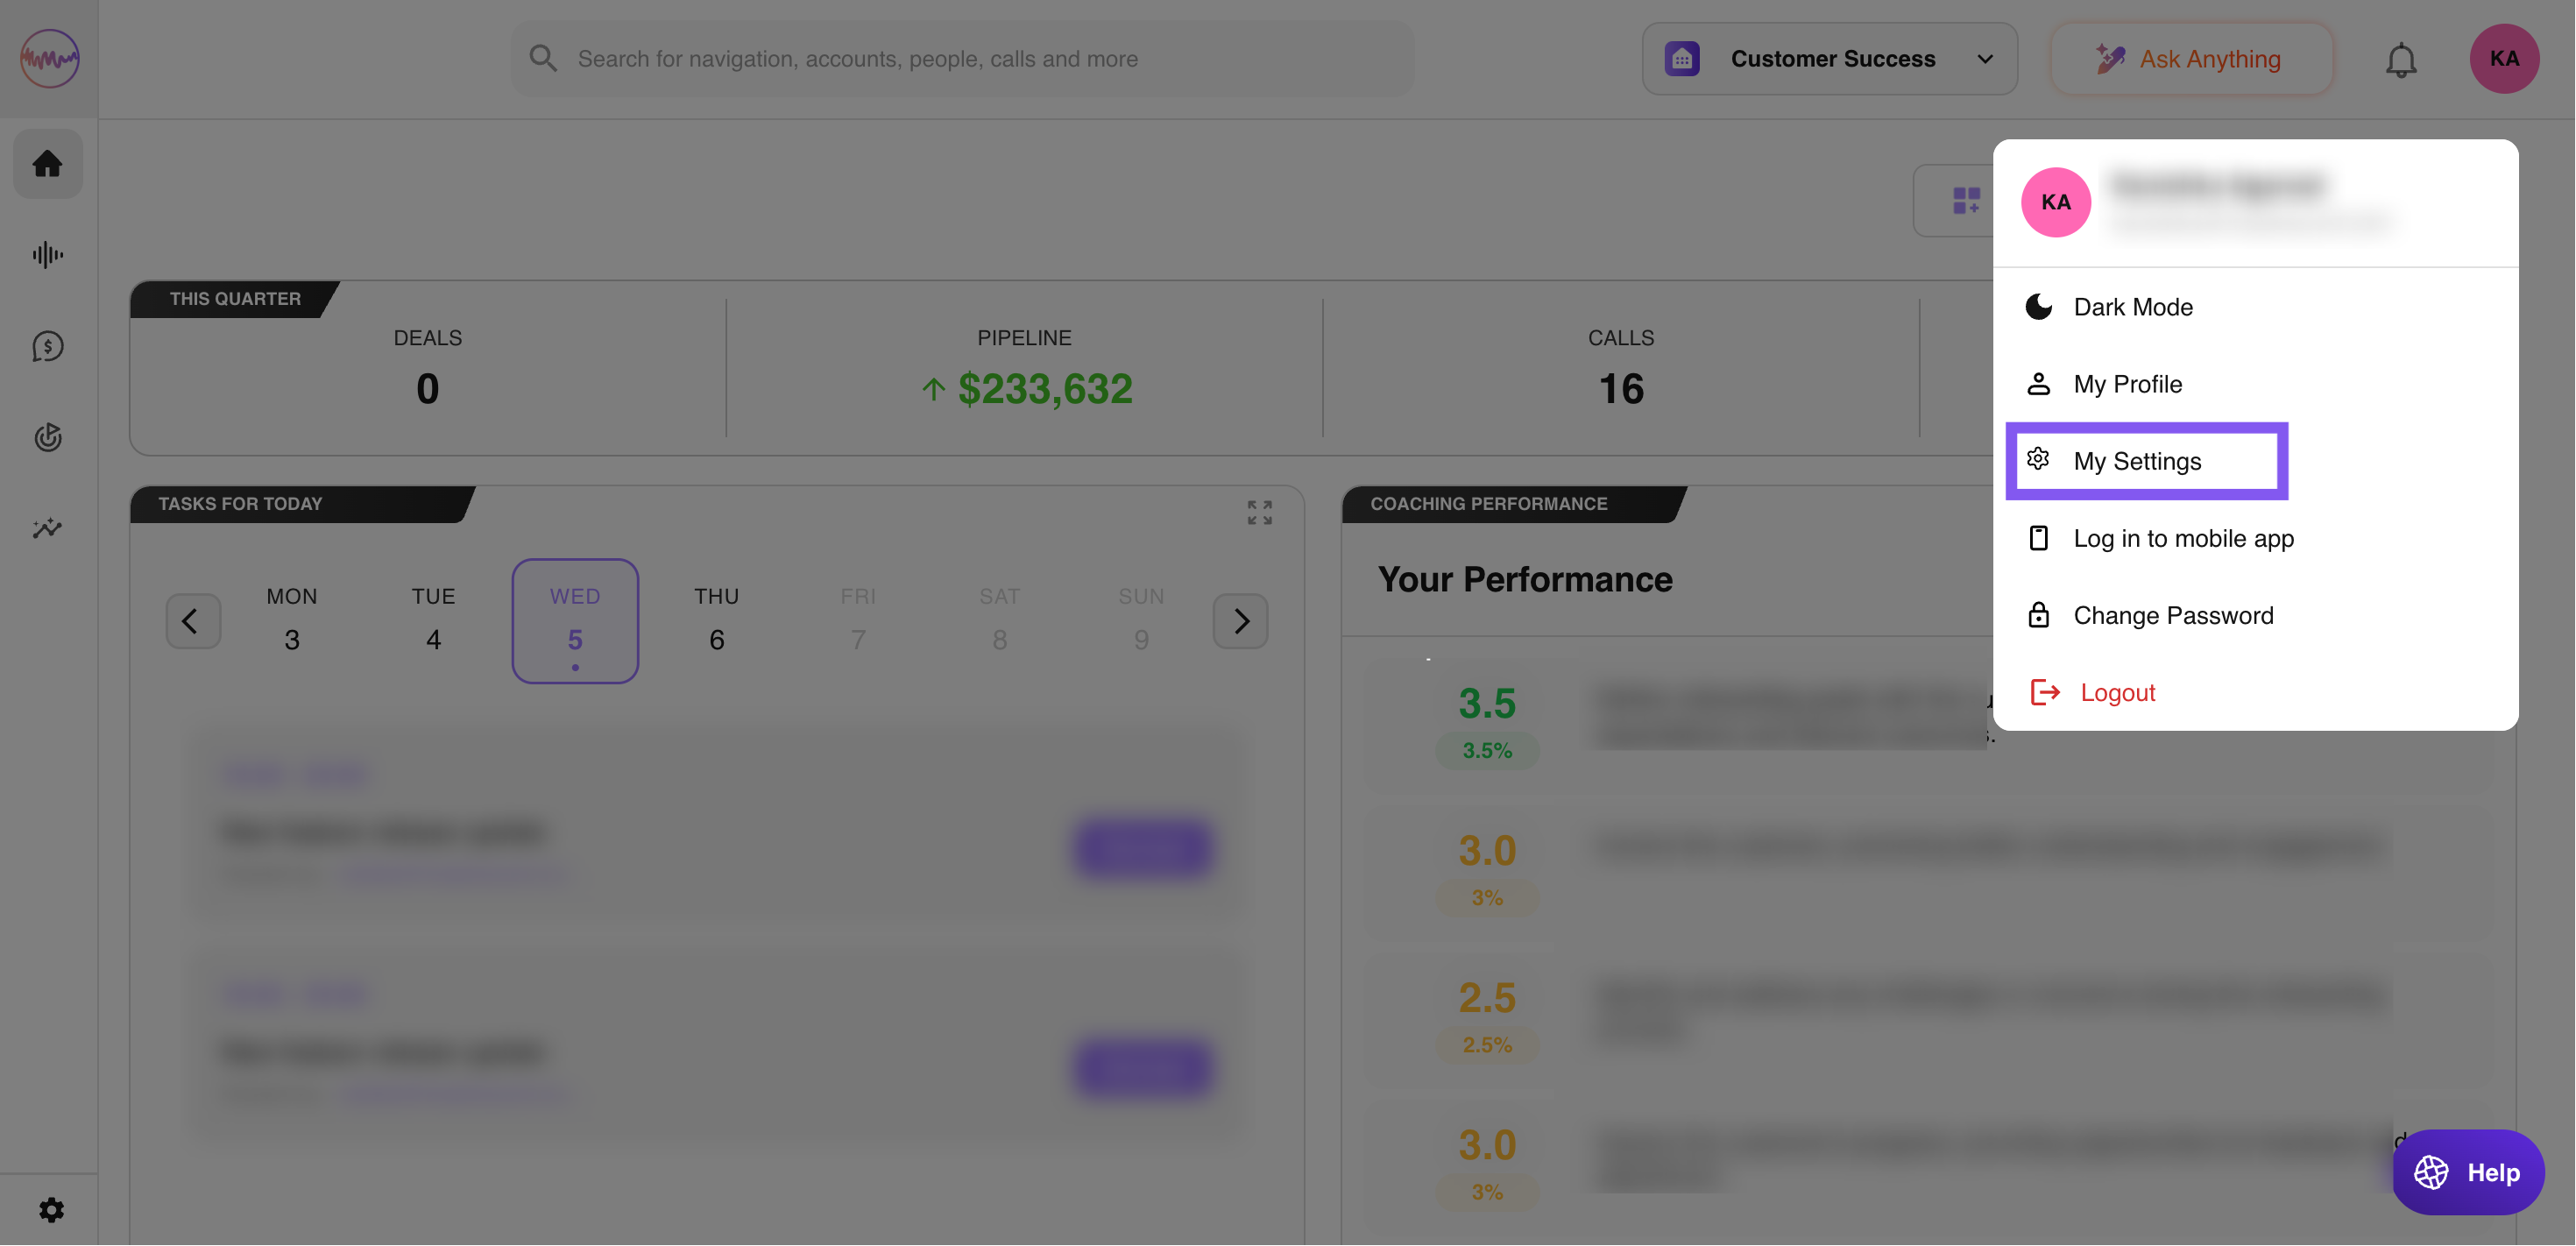
Task: Click the notifications bell icon
Action: [2400, 60]
